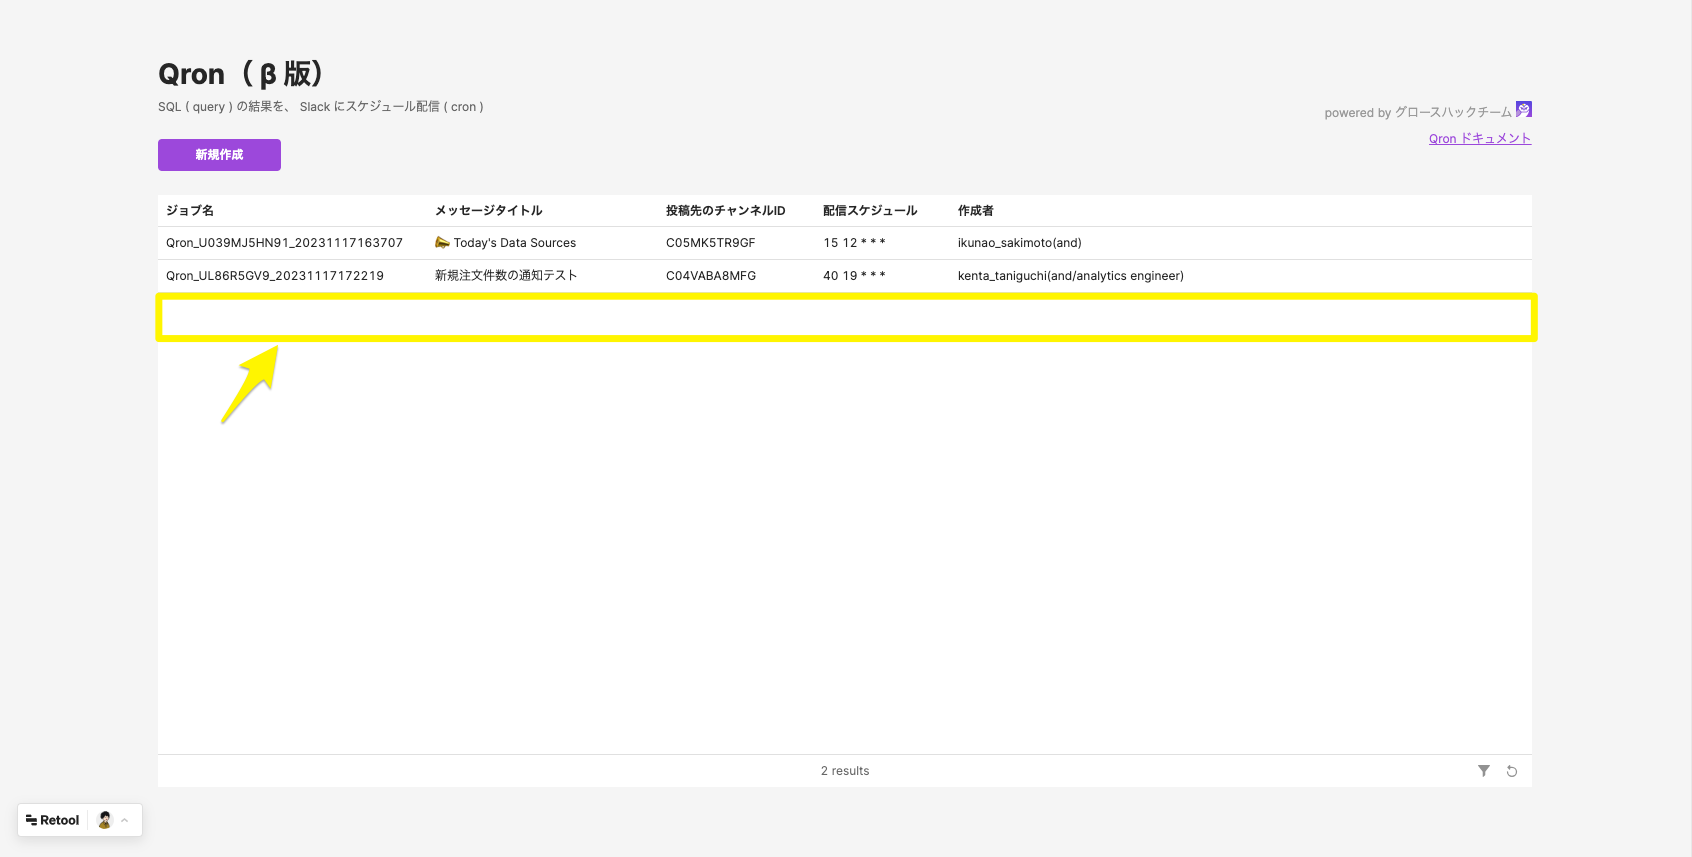Click the 投稿先のチャンネルID column header
The image size is (1692, 857).
[x=725, y=211]
